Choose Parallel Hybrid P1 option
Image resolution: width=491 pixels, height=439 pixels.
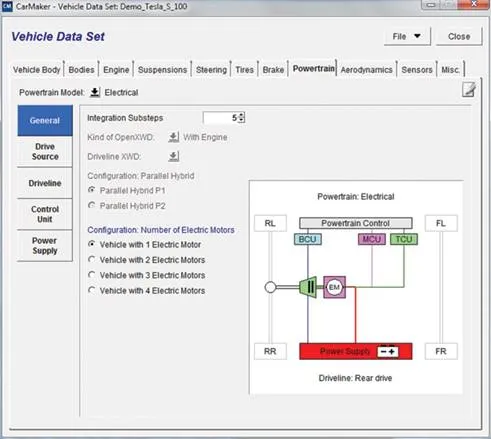pyautogui.click(x=127, y=190)
